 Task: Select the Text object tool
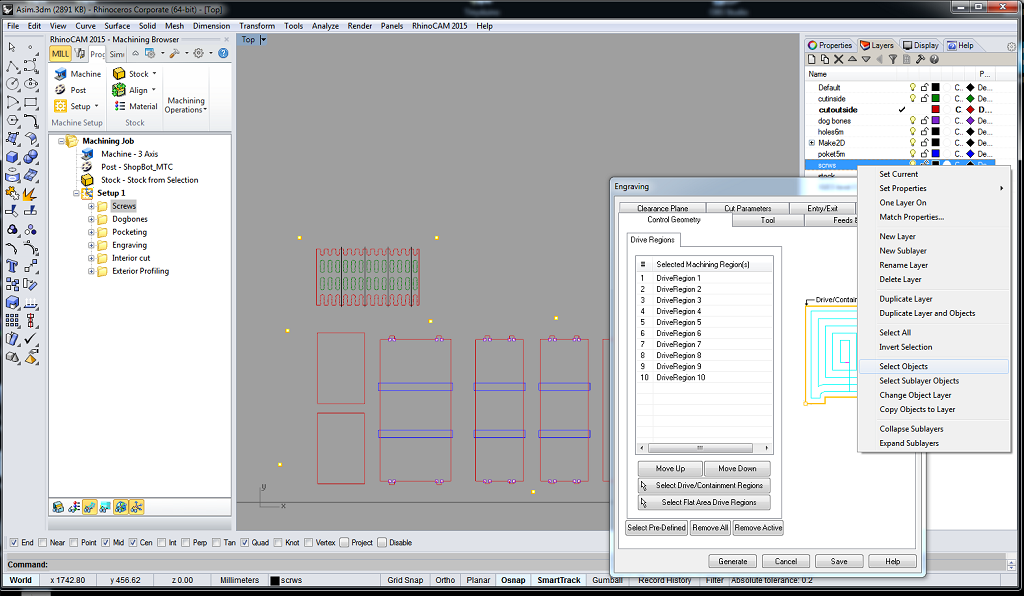click(x=12, y=266)
